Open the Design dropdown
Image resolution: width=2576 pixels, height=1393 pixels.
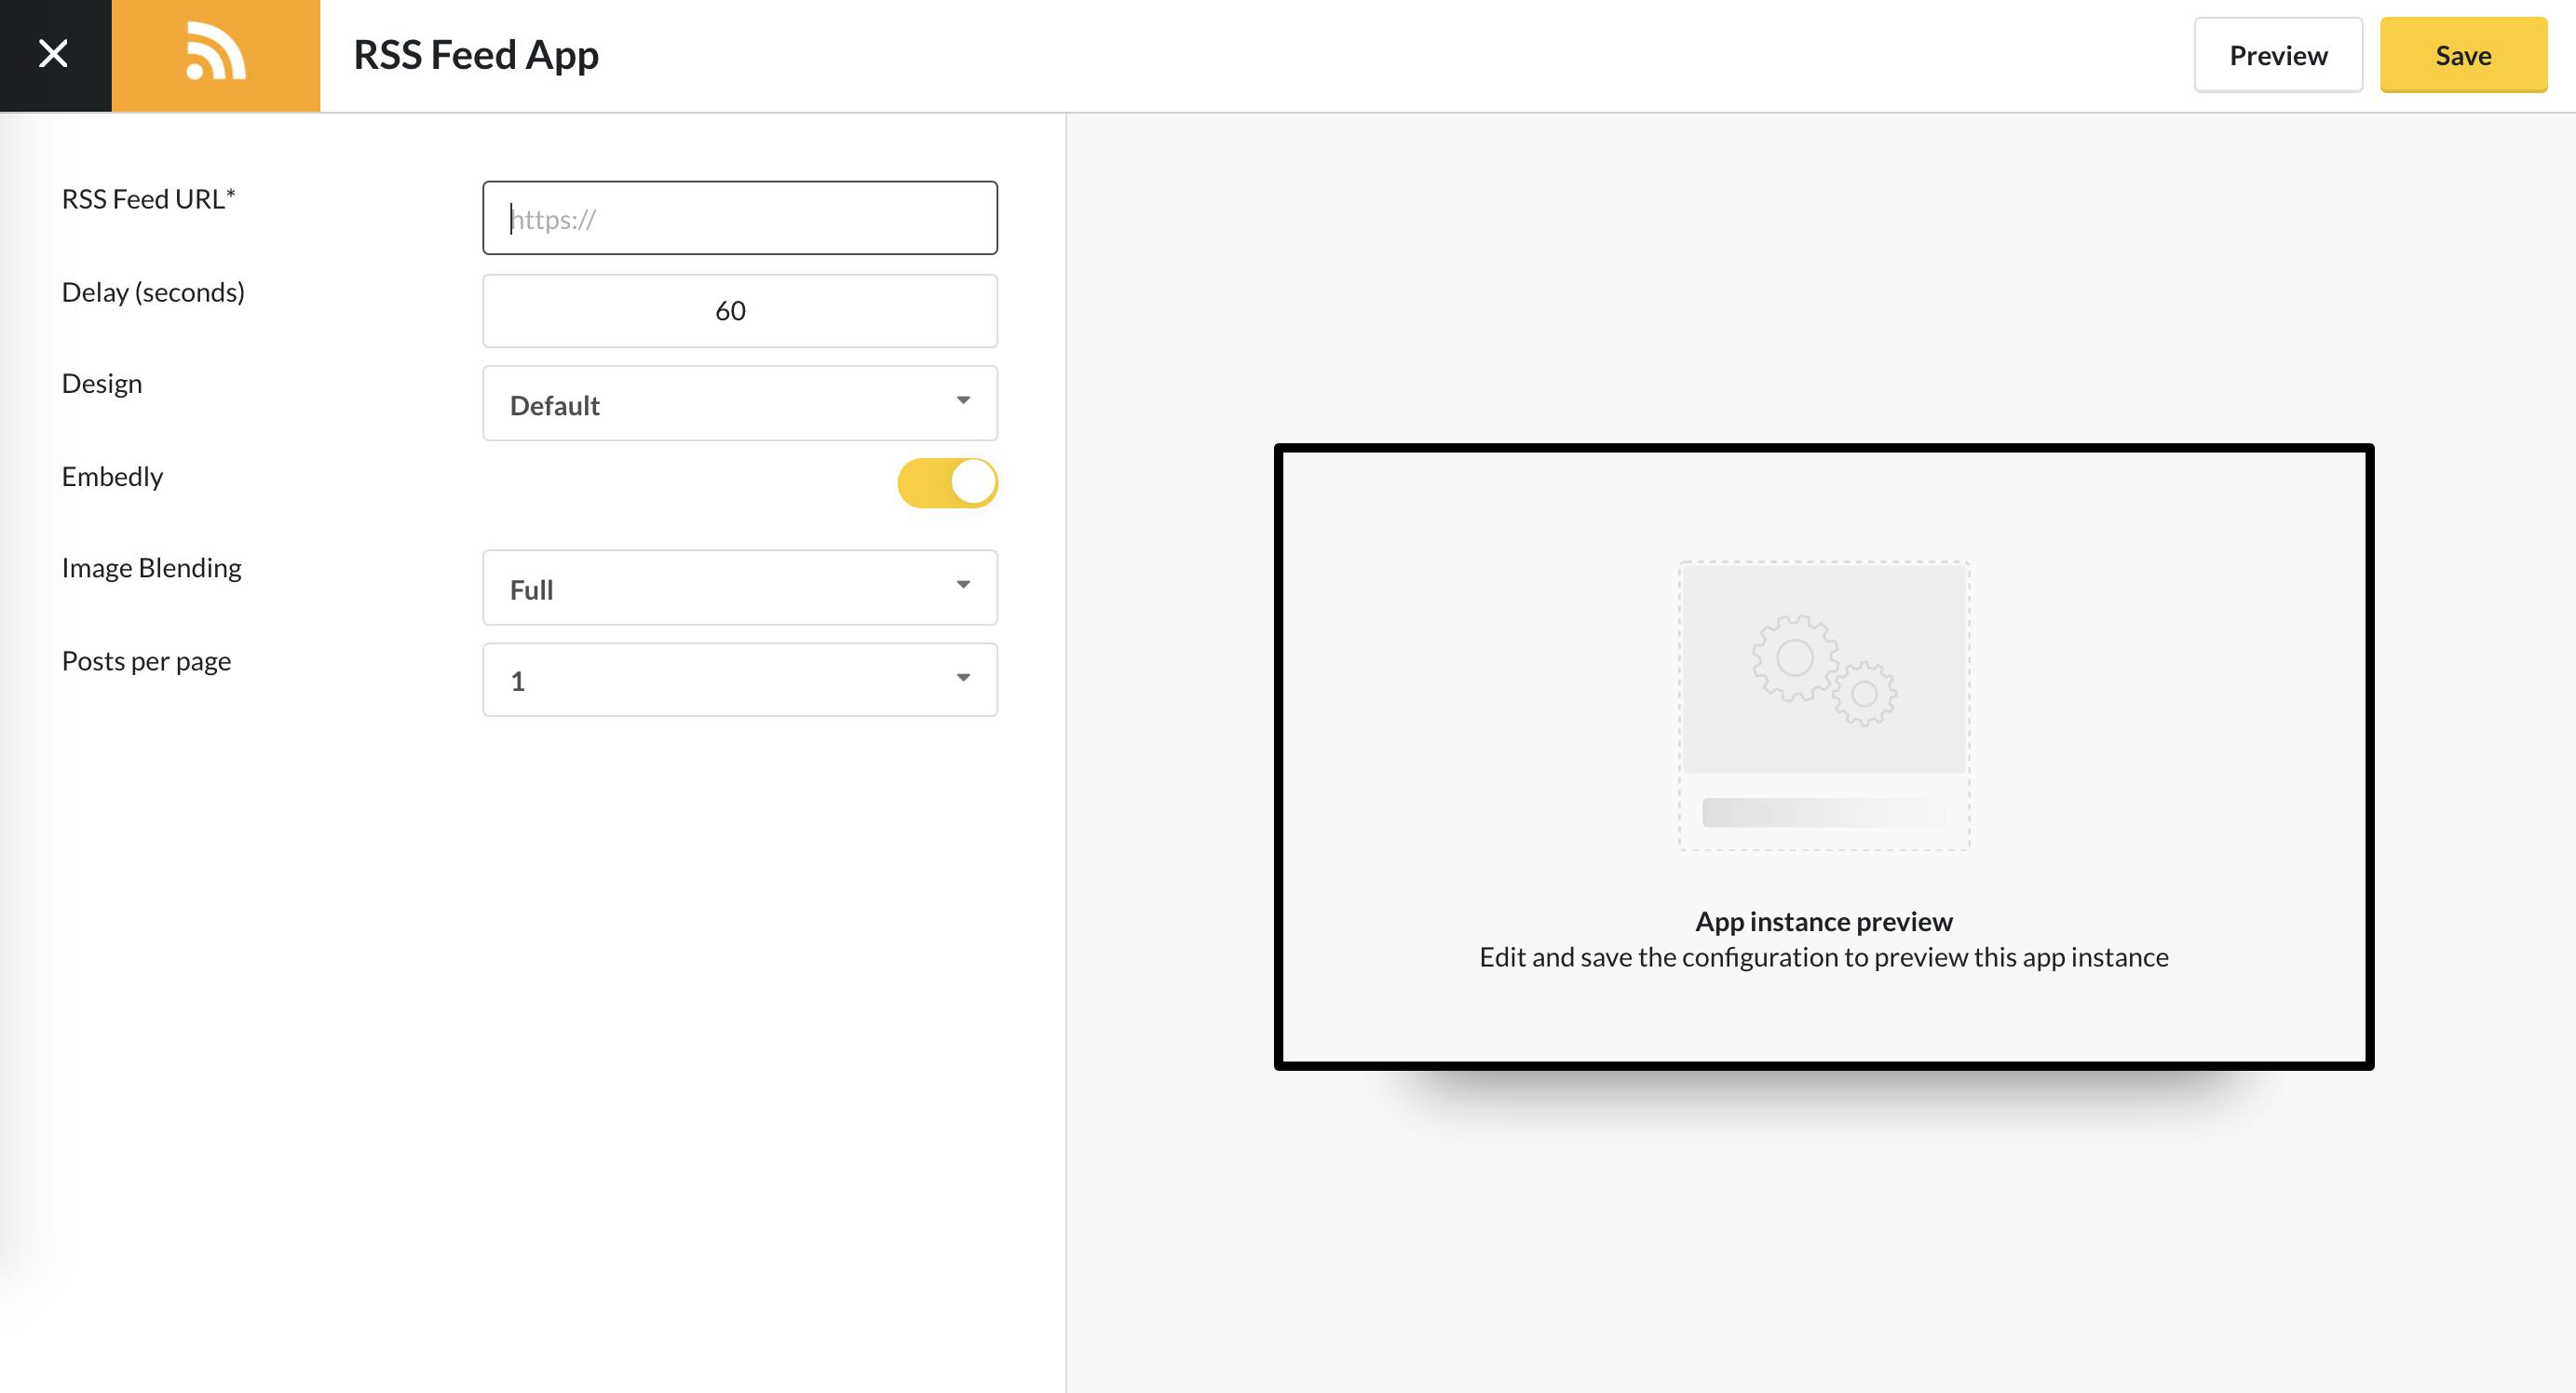pyautogui.click(x=740, y=403)
